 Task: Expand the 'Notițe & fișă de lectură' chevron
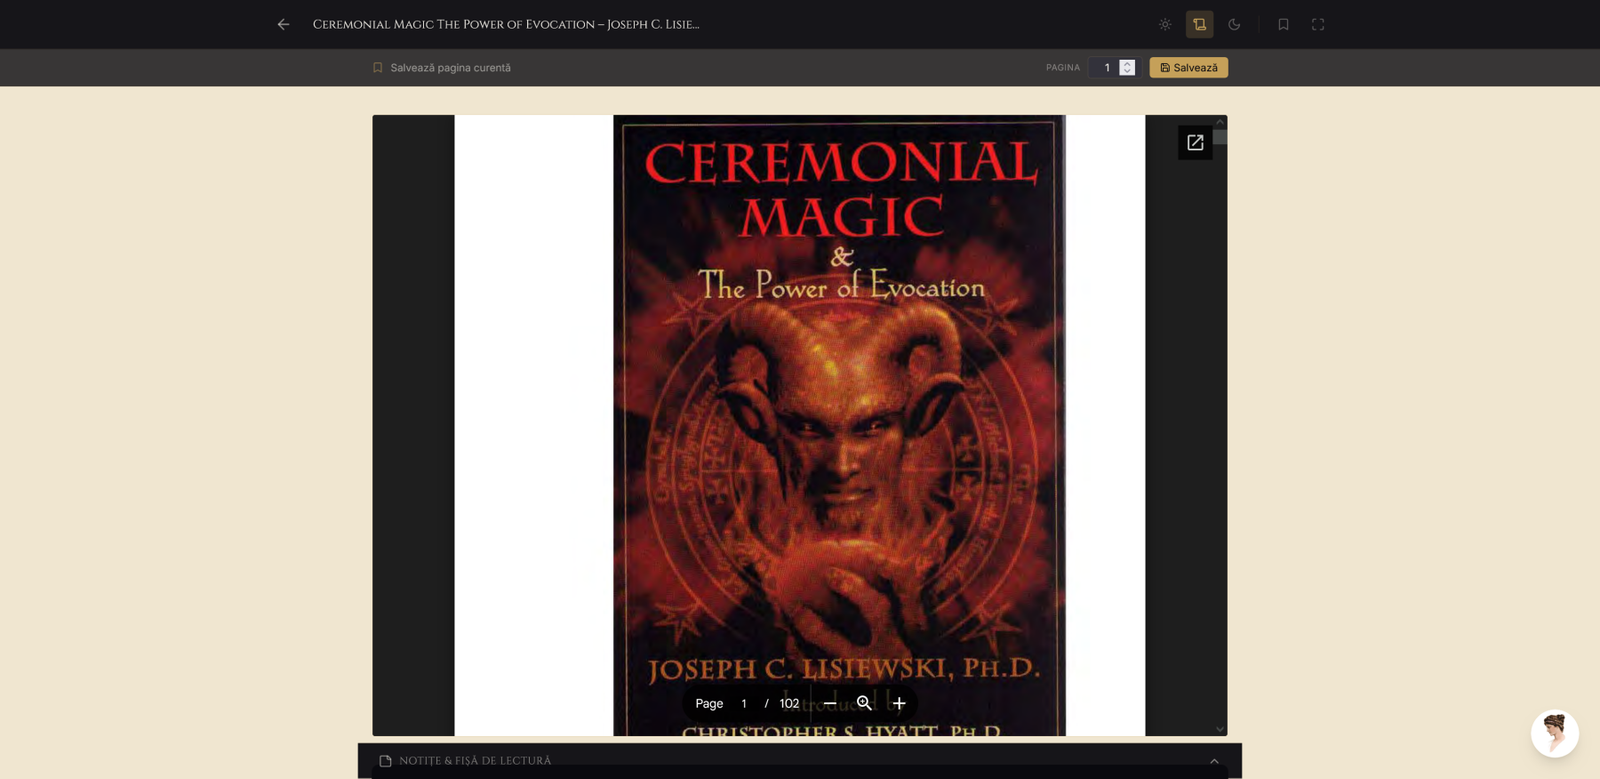click(x=1214, y=761)
